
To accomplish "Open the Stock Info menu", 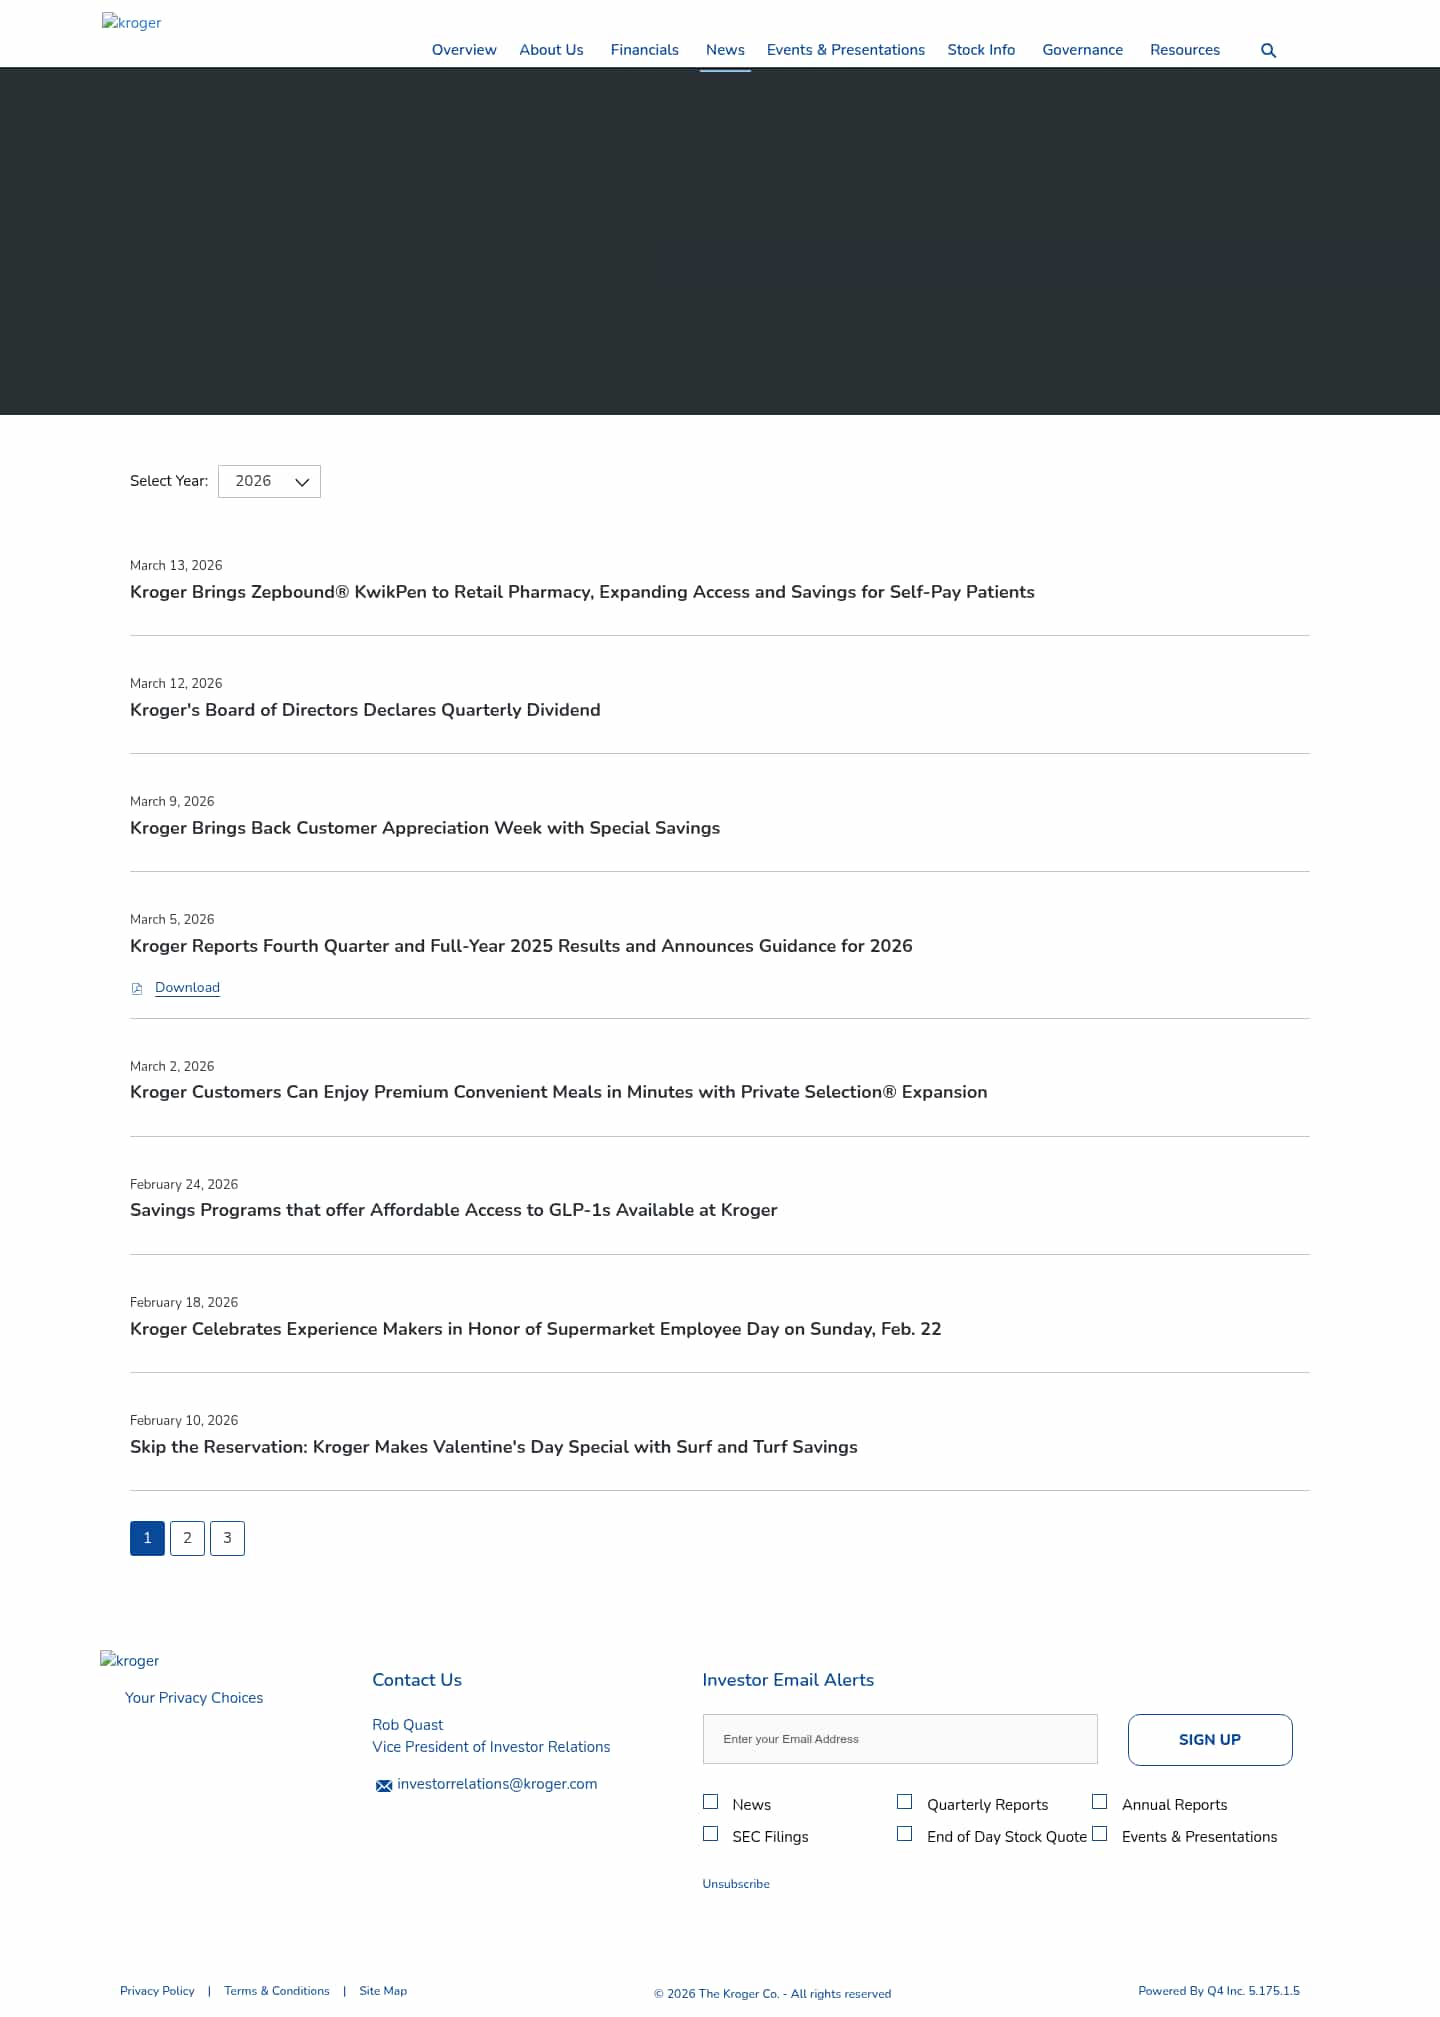I will (x=981, y=50).
